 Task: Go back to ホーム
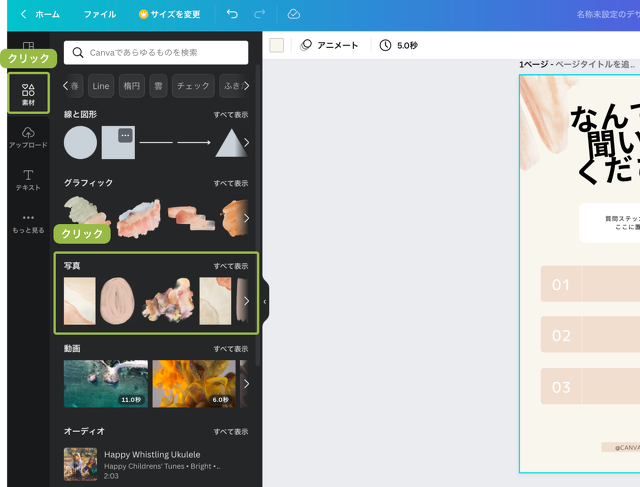click(40, 15)
